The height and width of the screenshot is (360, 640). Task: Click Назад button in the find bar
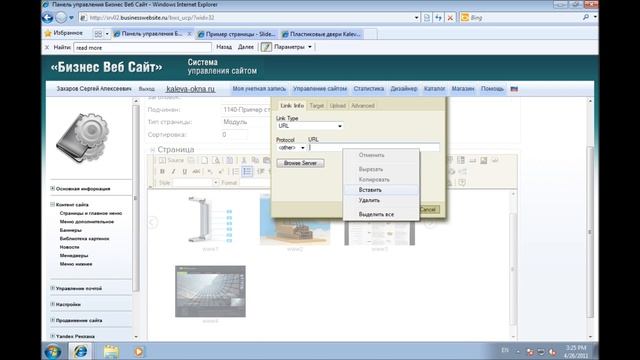(224, 47)
